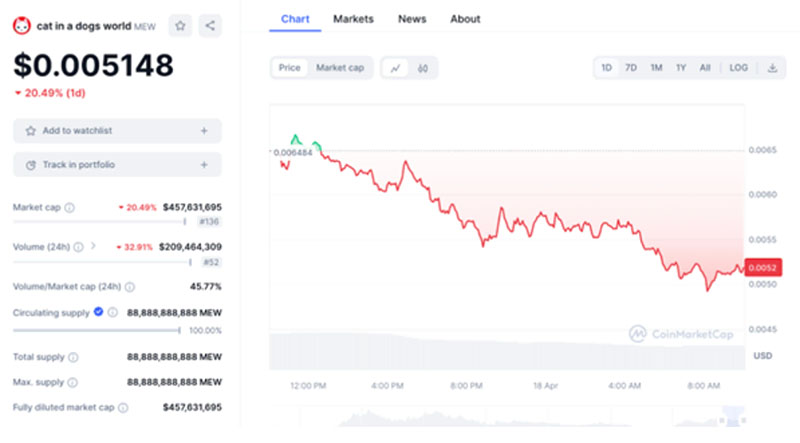Switch to candlestick chart icon
The width and height of the screenshot is (800, 443).
pyautogui.click(x=422, y=68)
